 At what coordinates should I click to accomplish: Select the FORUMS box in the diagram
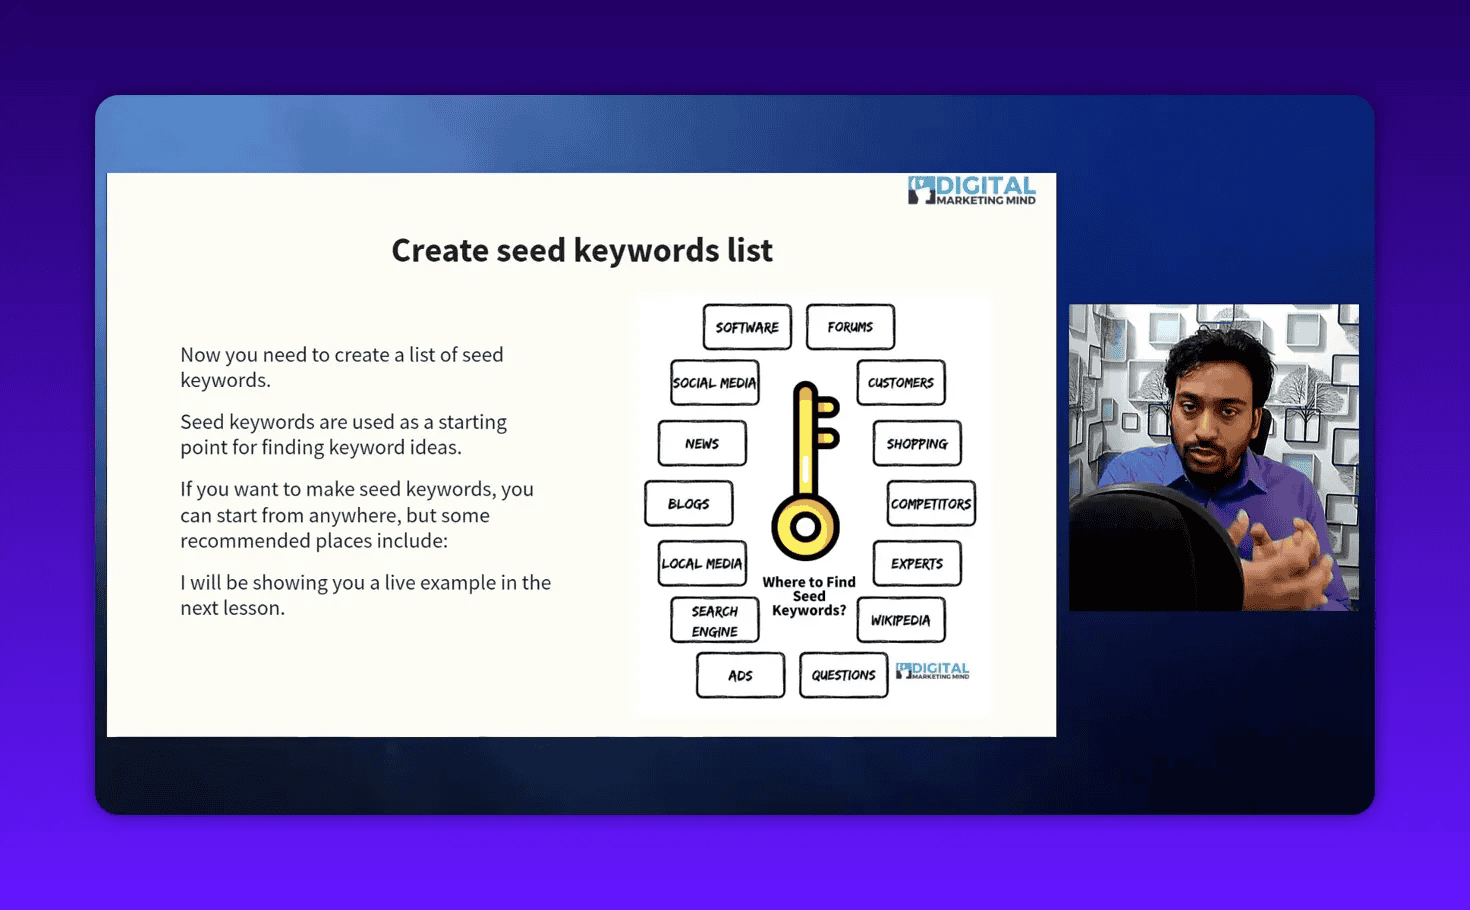click(x=850, y=326)
